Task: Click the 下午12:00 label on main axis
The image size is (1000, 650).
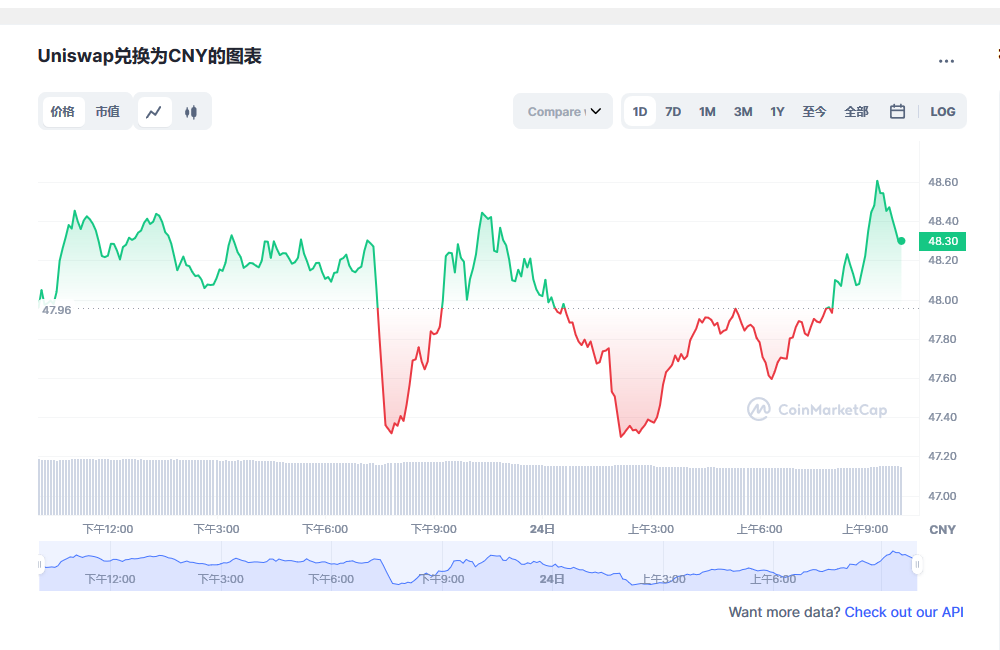Action: click(108, 529)
